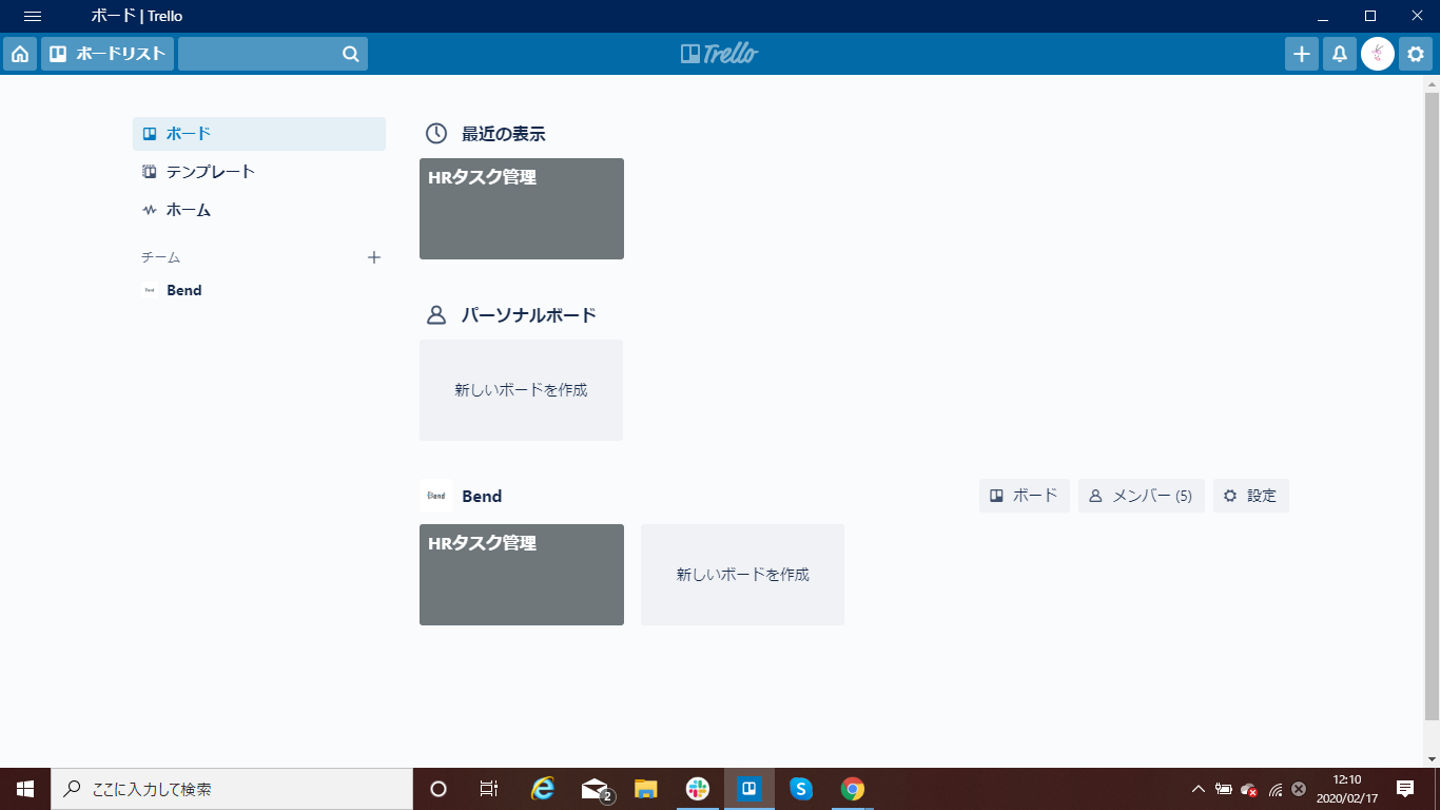Create new board under パーソナルボード

pyautogui.click(x=521, y=390)
